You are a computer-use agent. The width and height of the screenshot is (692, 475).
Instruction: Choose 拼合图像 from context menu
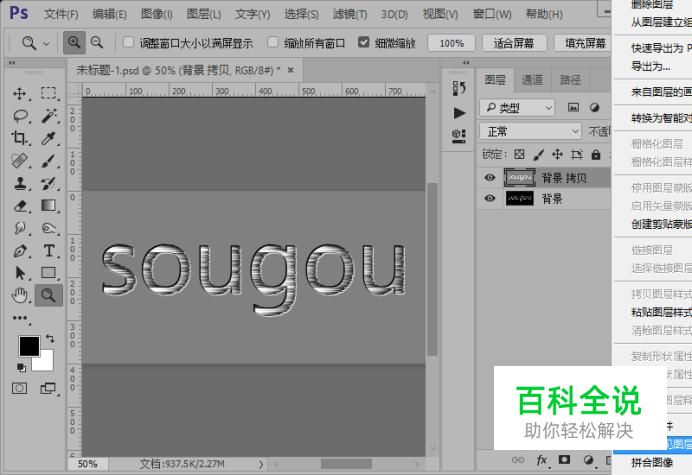[x=652, y=463]
